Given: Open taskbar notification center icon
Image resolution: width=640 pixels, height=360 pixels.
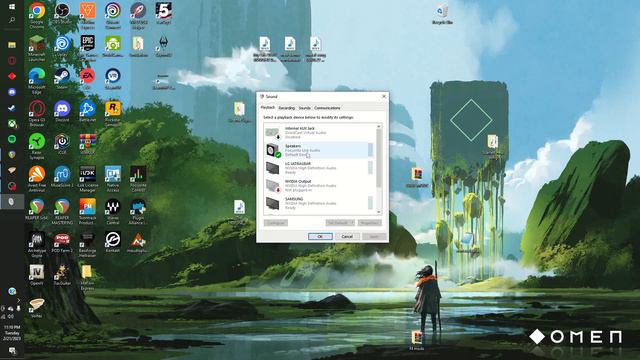Looking at the screenshot, I should 12,351.
